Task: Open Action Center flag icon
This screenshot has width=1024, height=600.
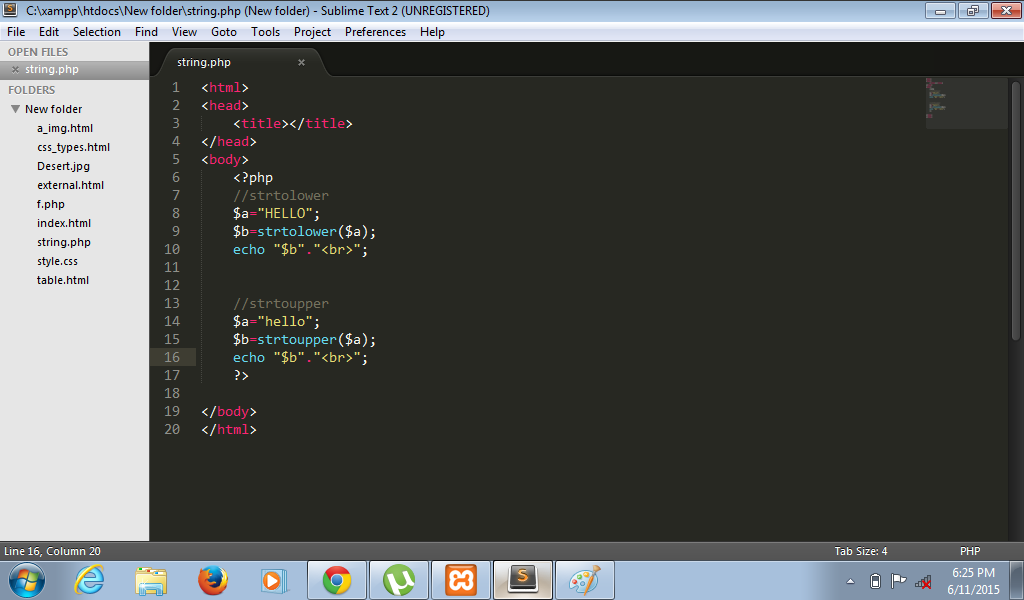Action: tap(899, 580)
